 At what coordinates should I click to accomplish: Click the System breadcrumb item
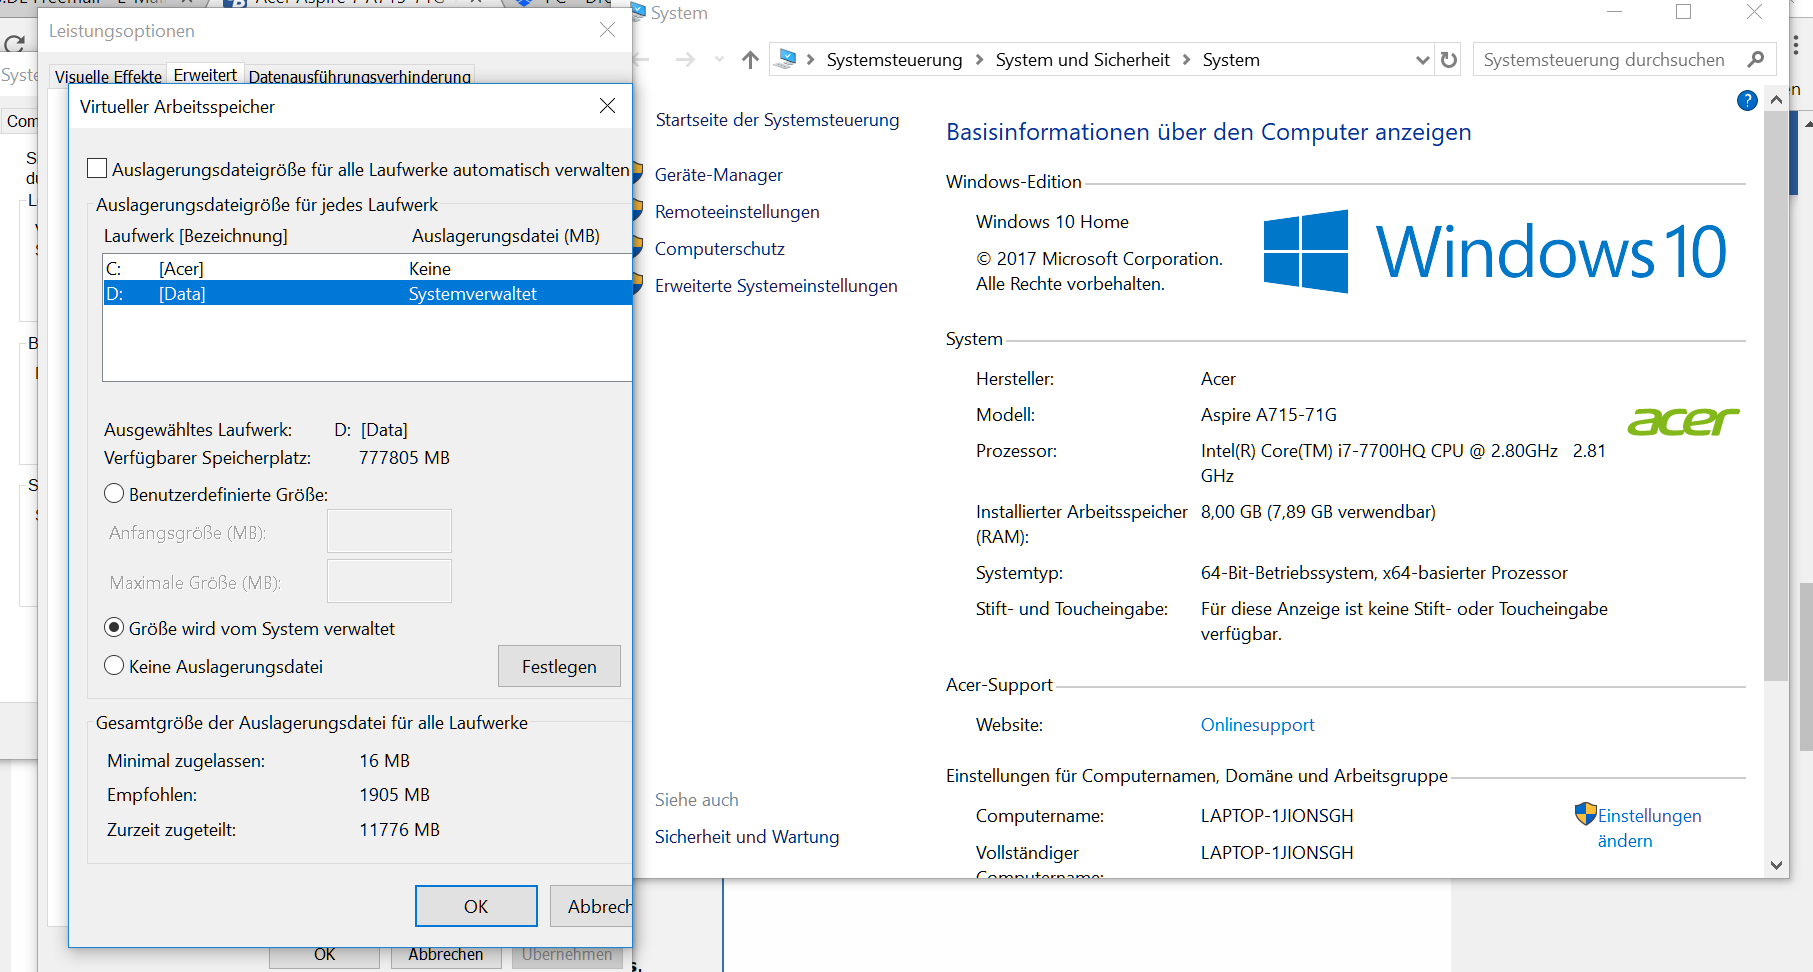(1231, 60)
